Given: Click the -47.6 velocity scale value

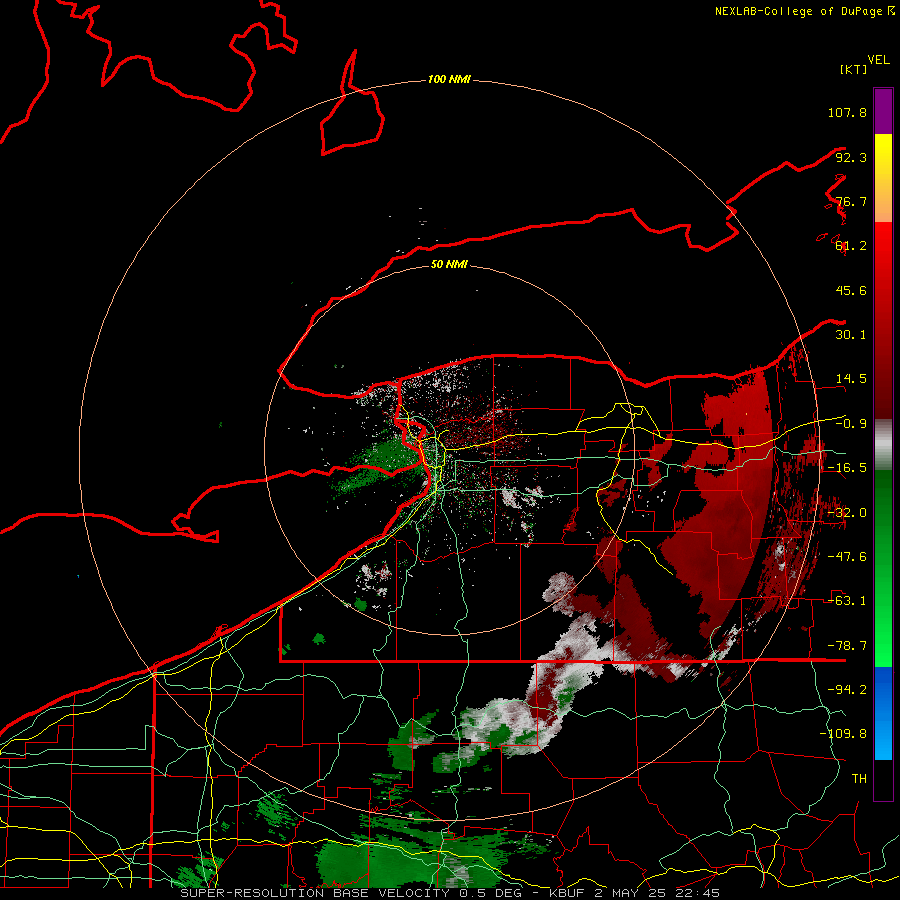Looking at the screenshot, I should [x=847, y=557].
